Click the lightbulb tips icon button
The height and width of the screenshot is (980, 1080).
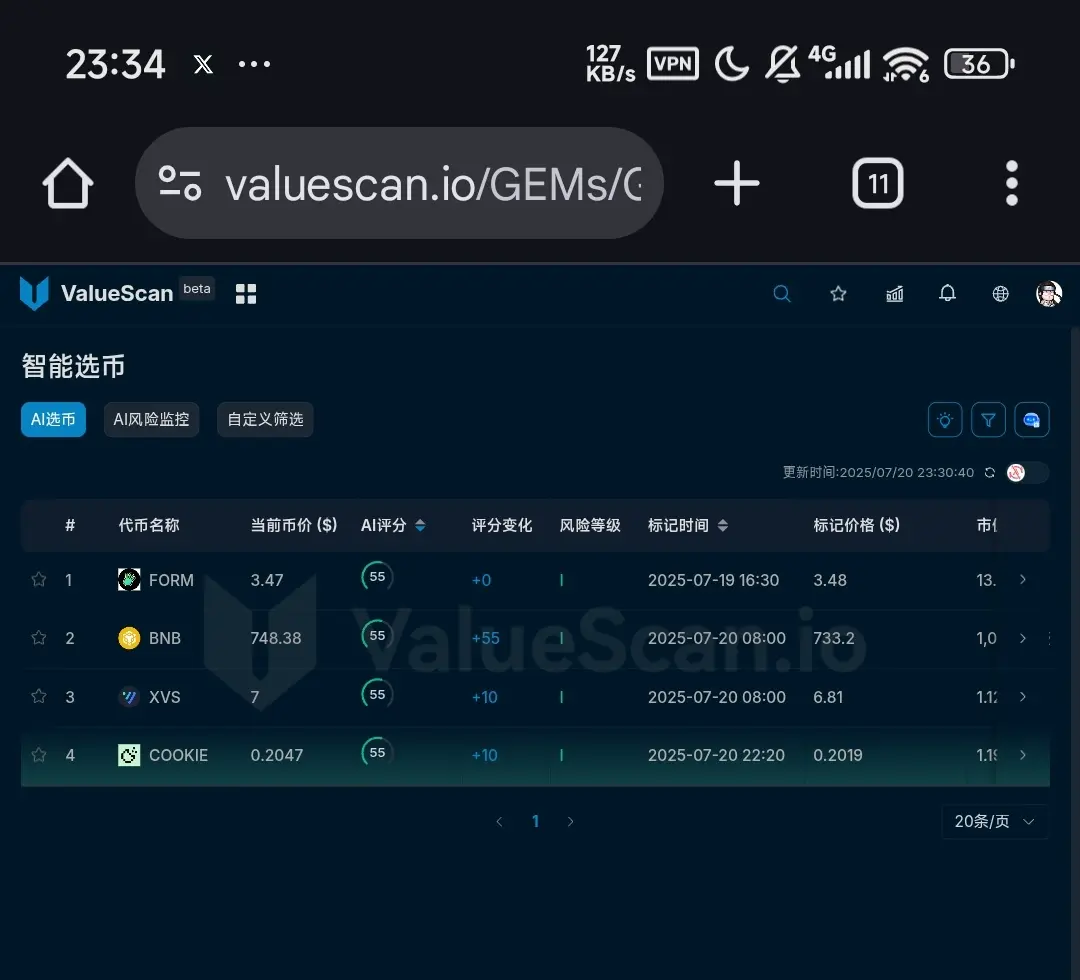(x=945, y=419)
